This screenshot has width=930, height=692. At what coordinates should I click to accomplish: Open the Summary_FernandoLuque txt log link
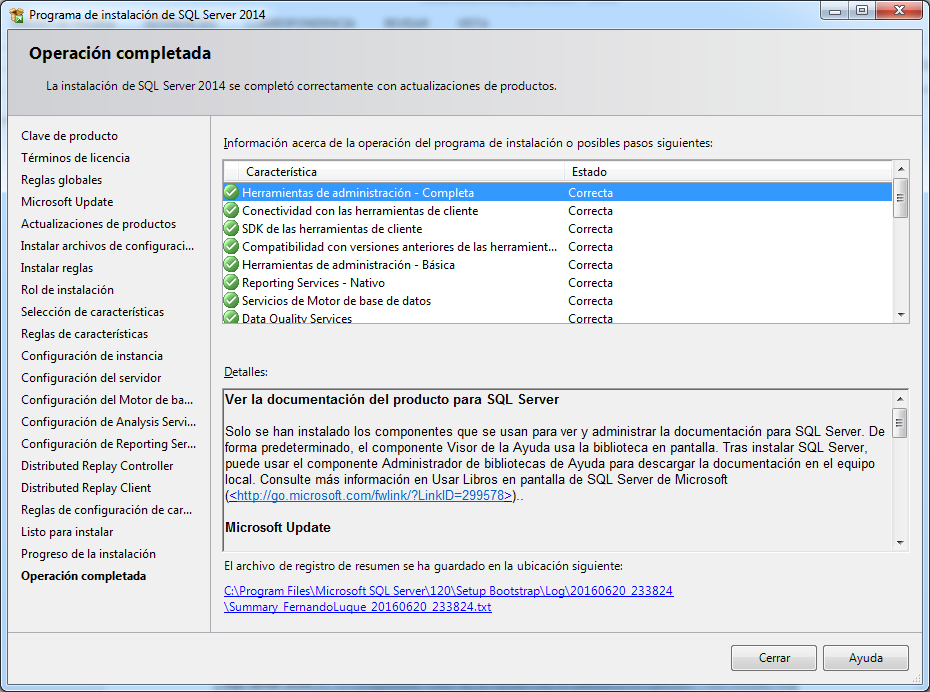coord(358,607)
